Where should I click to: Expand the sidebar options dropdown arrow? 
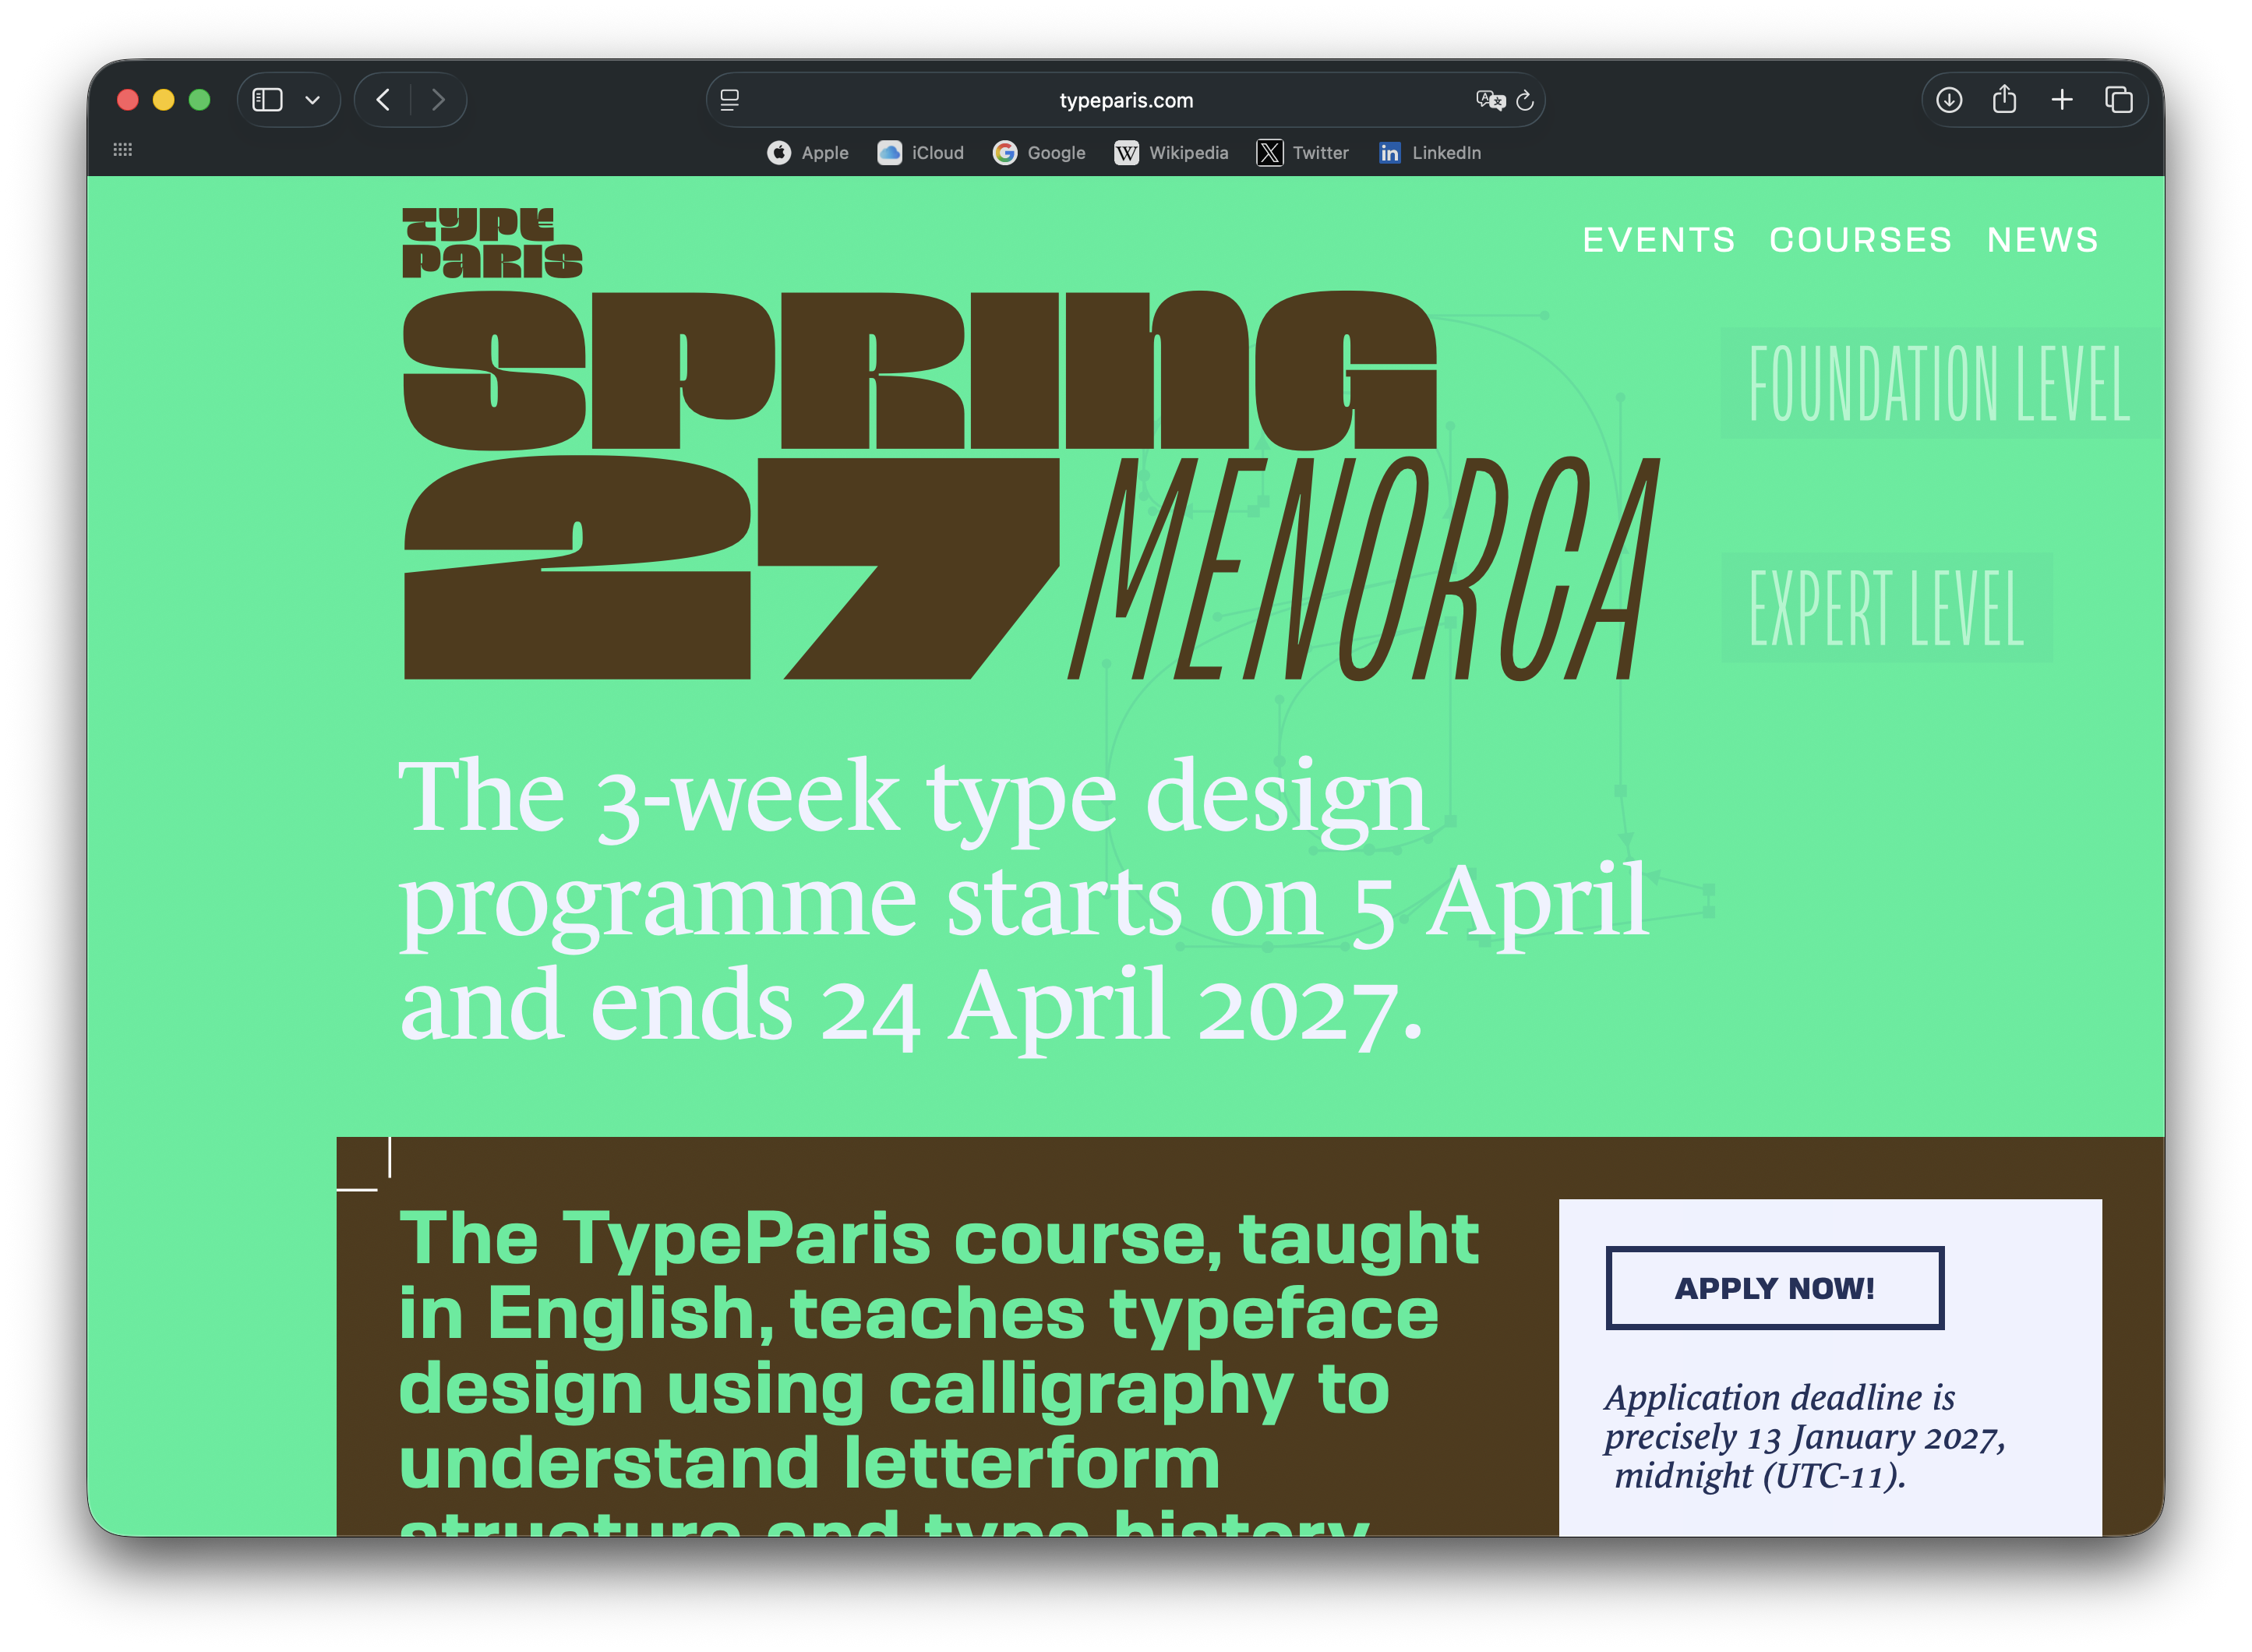point(313,100)
